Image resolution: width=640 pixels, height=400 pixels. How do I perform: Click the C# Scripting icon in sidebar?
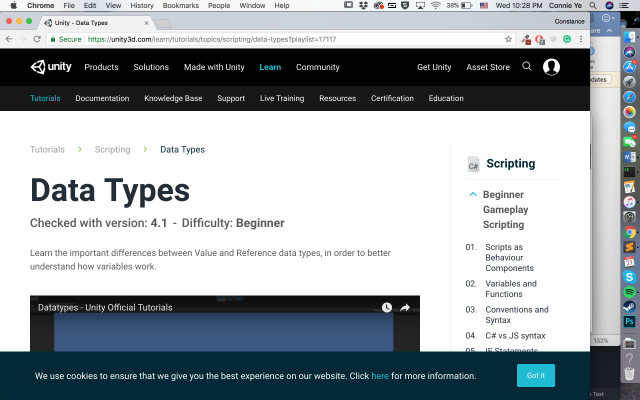[x=473, y=164]
